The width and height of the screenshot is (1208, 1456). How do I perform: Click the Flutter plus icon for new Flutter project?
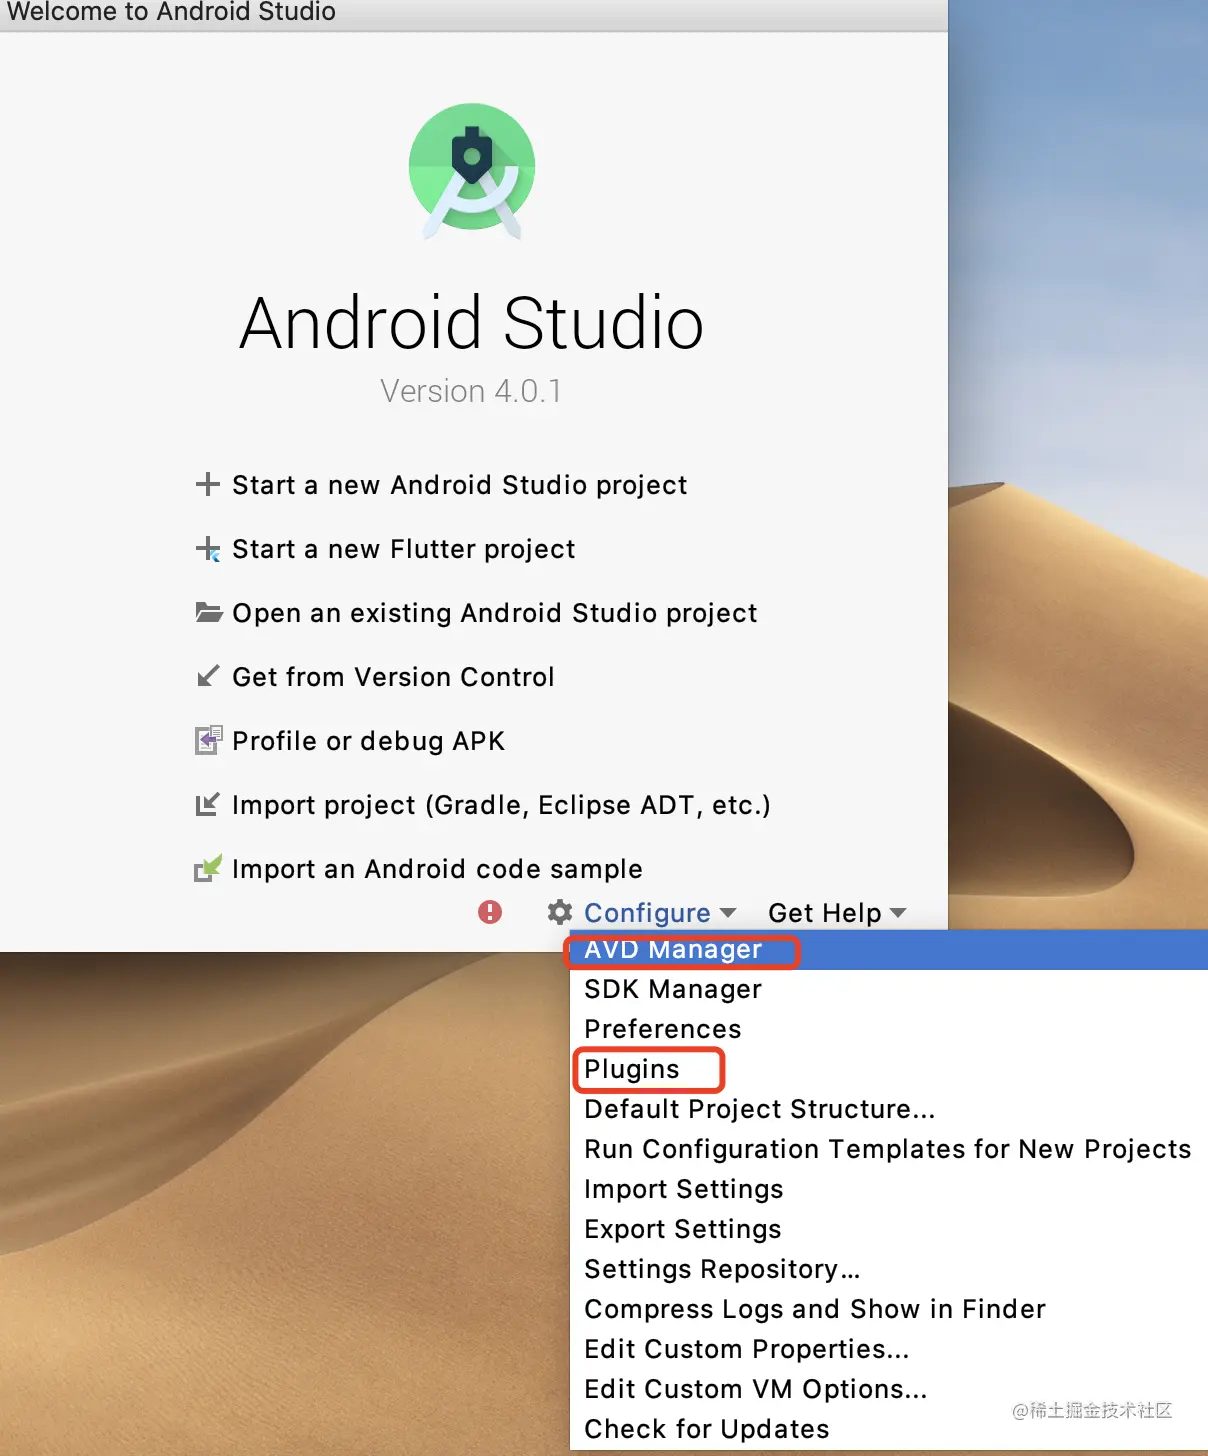(207, 549)
